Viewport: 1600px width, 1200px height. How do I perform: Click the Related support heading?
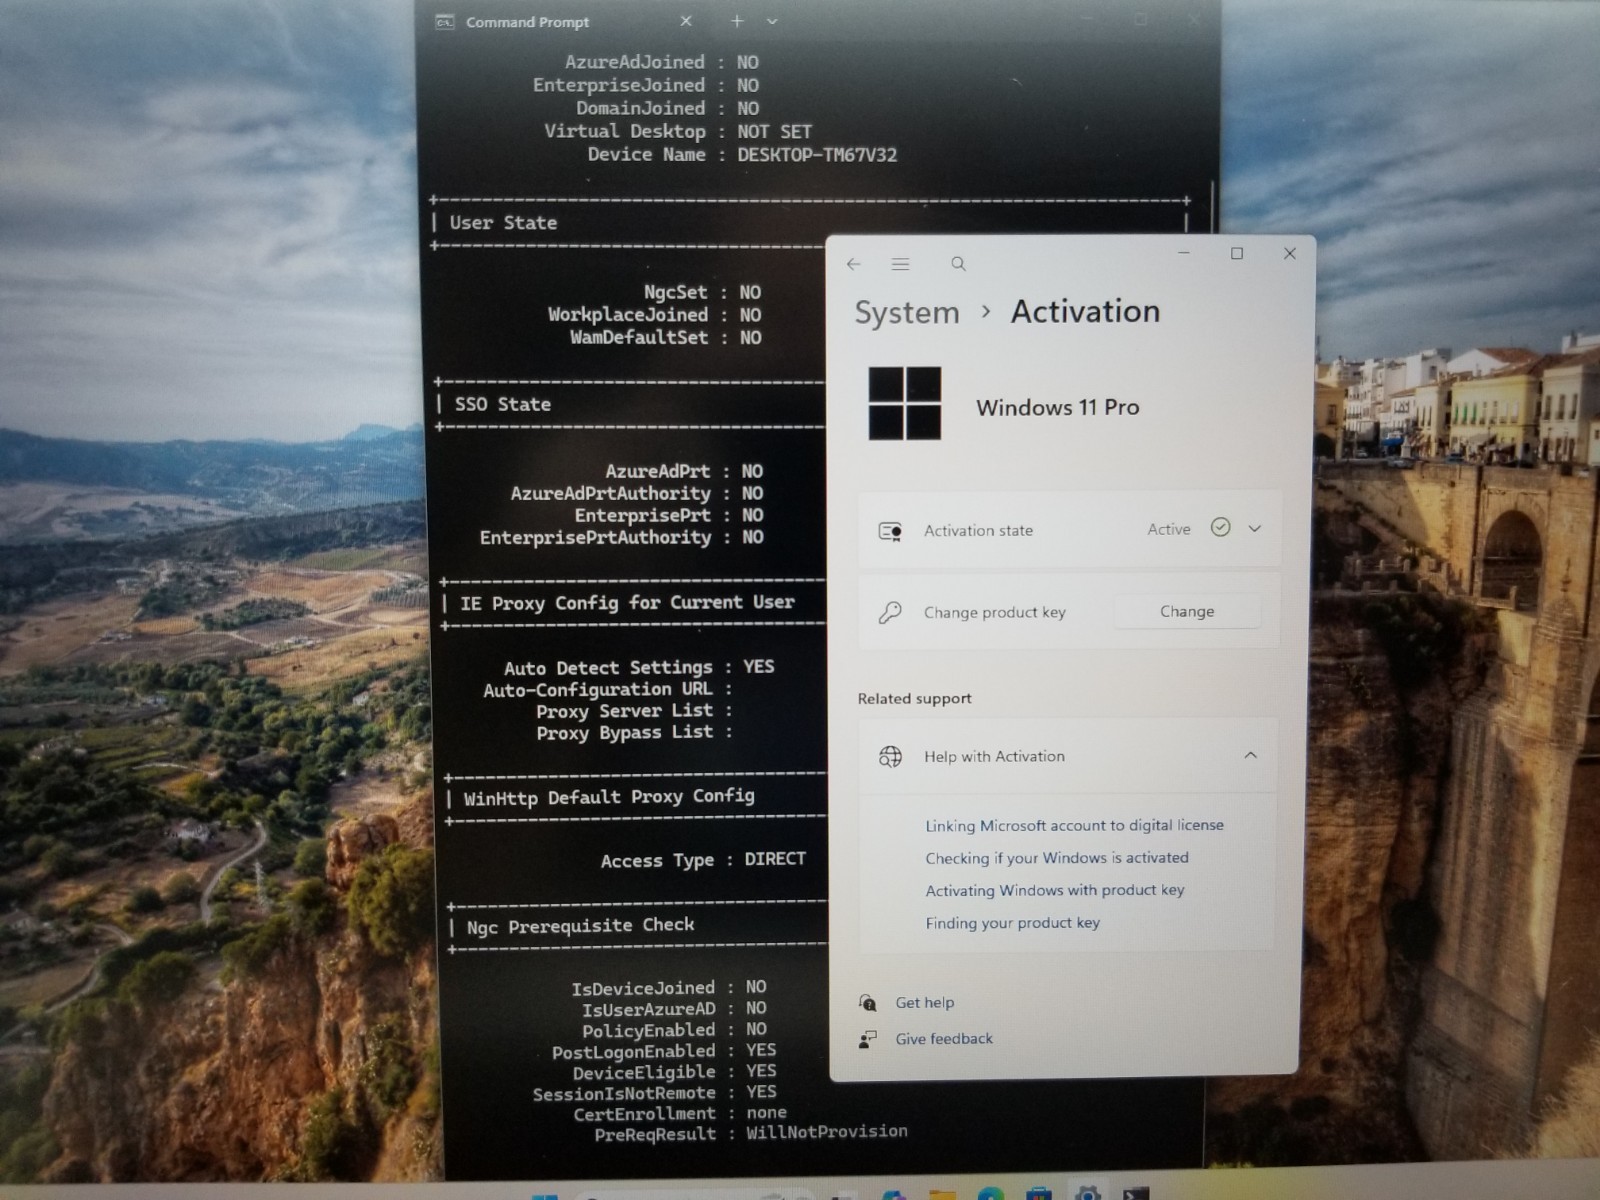(x=914, y=698)
